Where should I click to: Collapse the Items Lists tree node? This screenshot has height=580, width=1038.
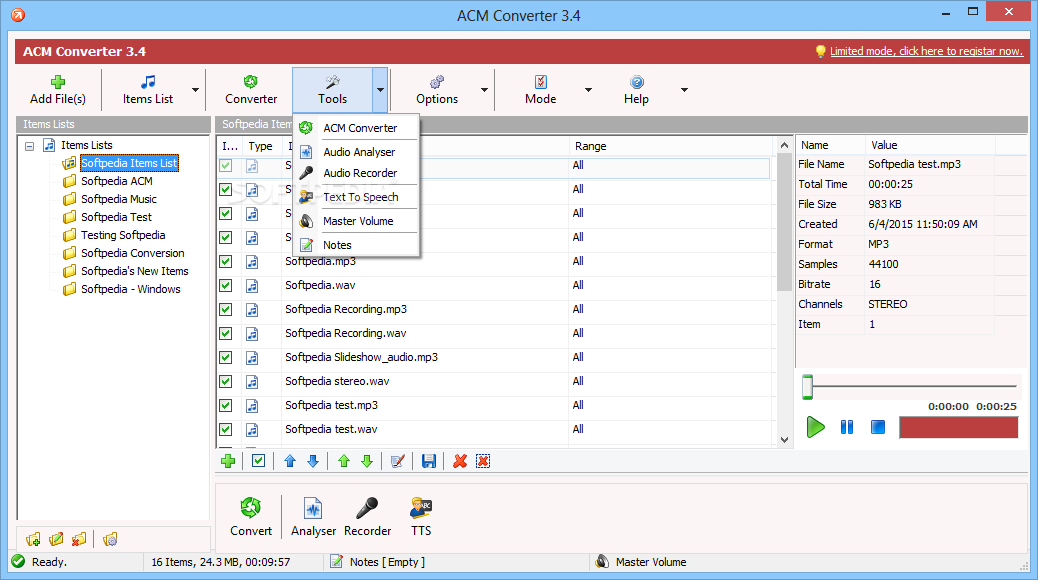pos(30,146)
